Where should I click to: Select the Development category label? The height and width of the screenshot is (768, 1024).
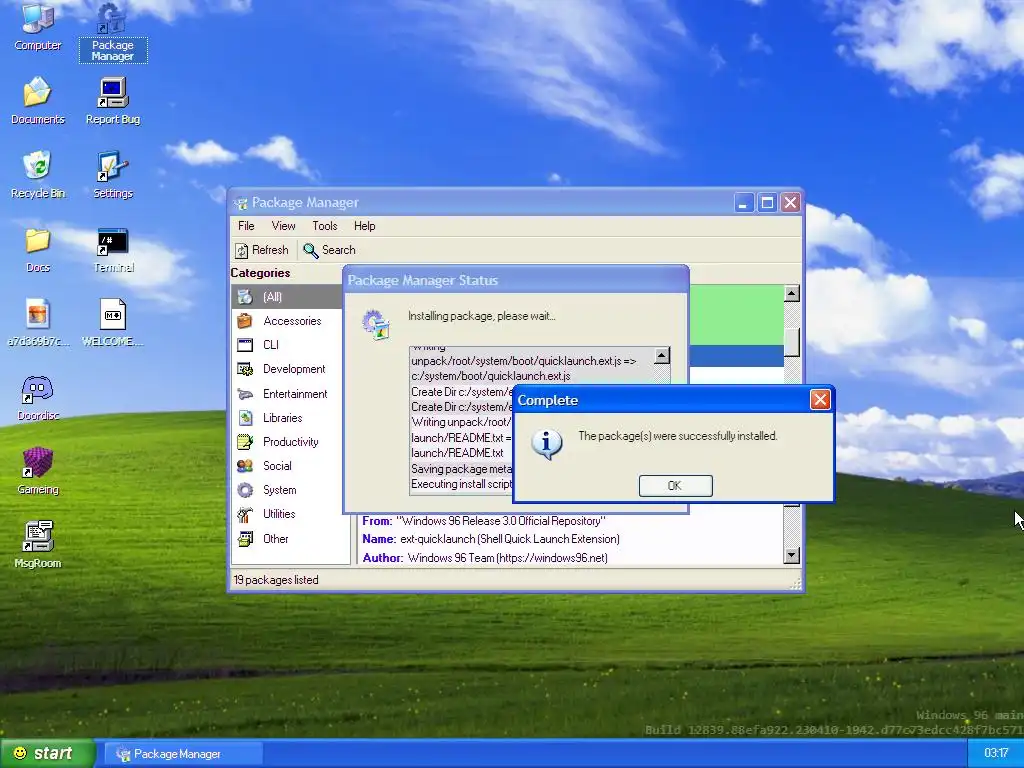point(294,369)
